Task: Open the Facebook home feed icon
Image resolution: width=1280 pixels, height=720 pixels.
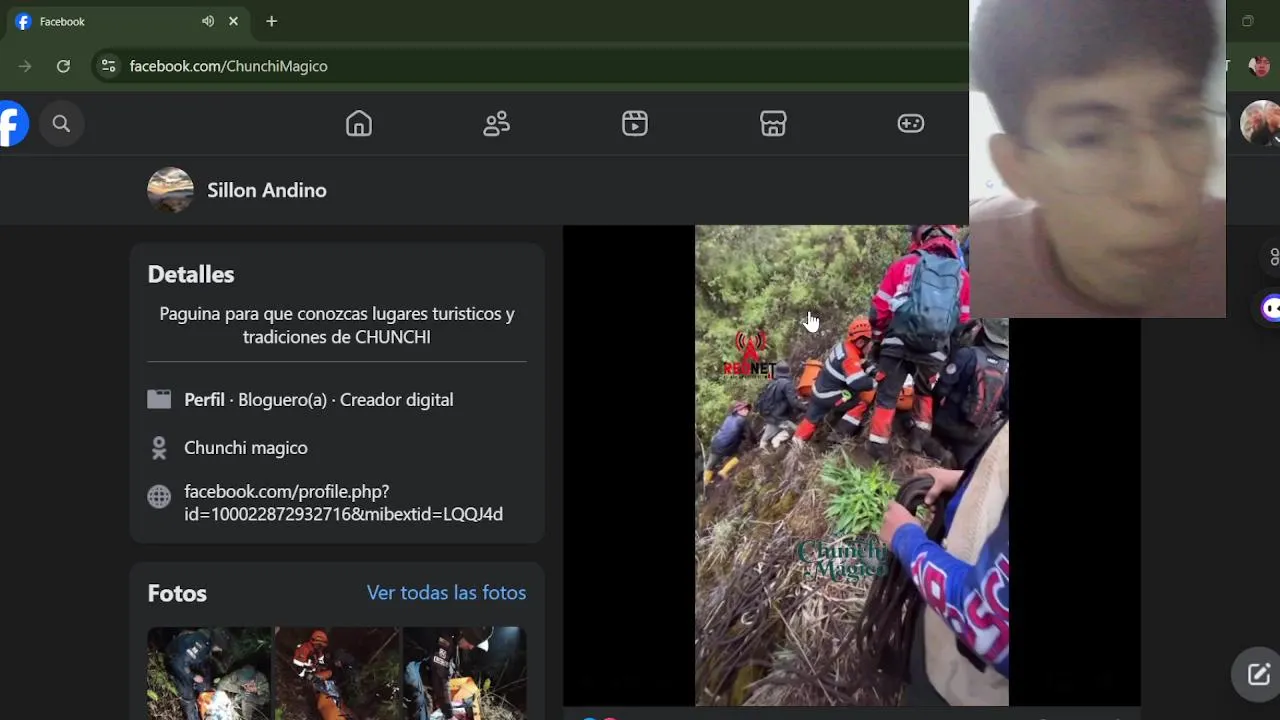Action: [359, 123]
